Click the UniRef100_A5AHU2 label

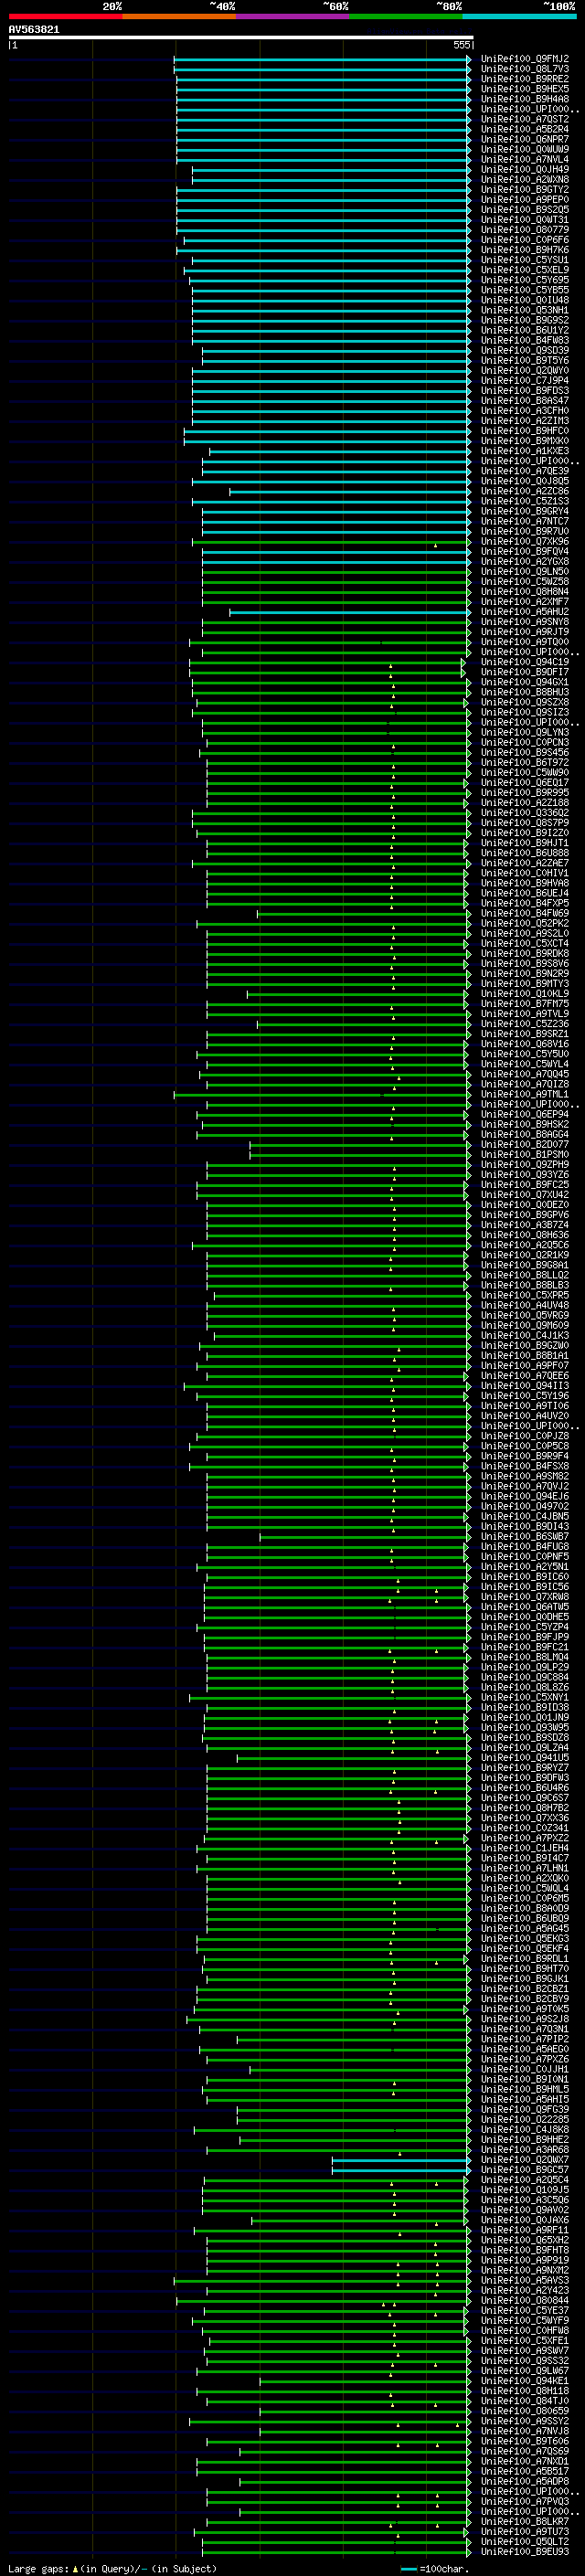tap(525, 612)
